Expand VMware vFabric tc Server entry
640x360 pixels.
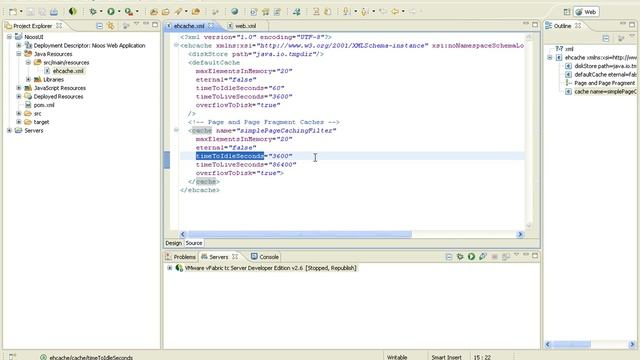pos(169,268)
